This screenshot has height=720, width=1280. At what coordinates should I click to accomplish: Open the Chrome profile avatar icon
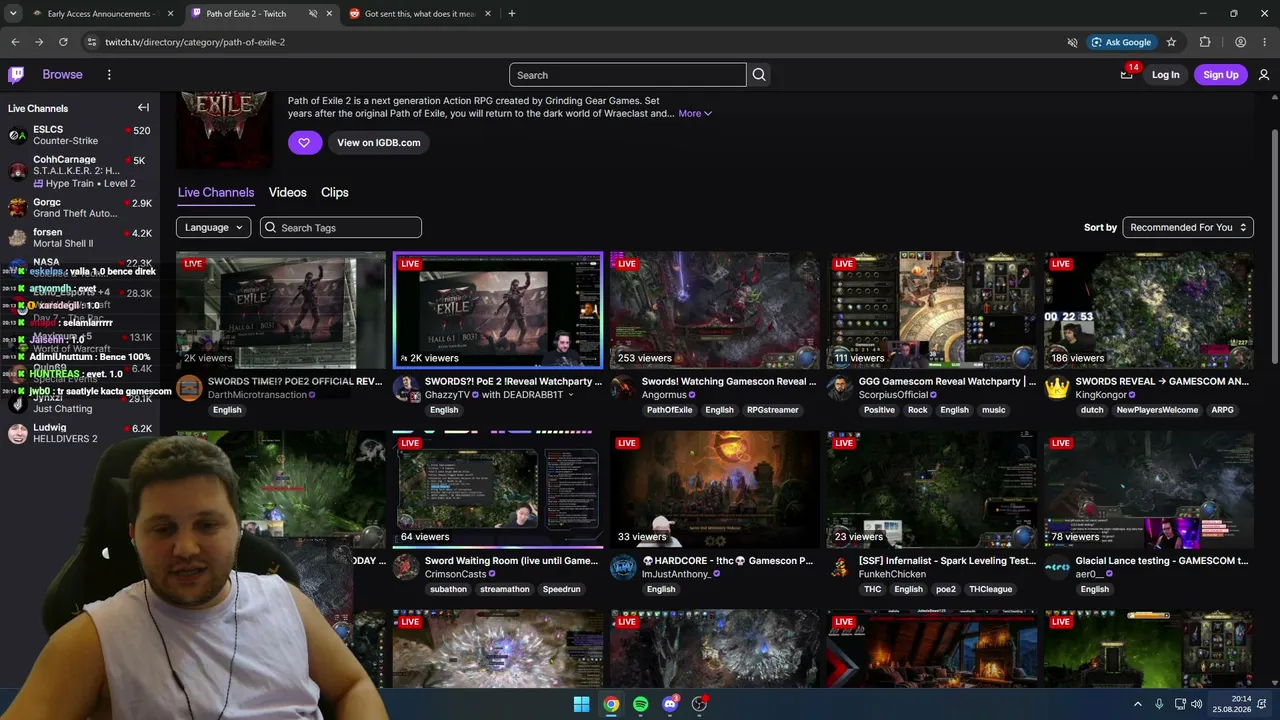pos(1240,42)
